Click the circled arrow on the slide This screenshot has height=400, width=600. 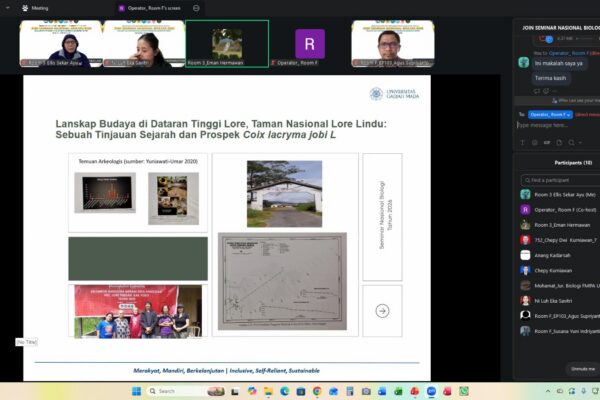[x=382, y=311]
